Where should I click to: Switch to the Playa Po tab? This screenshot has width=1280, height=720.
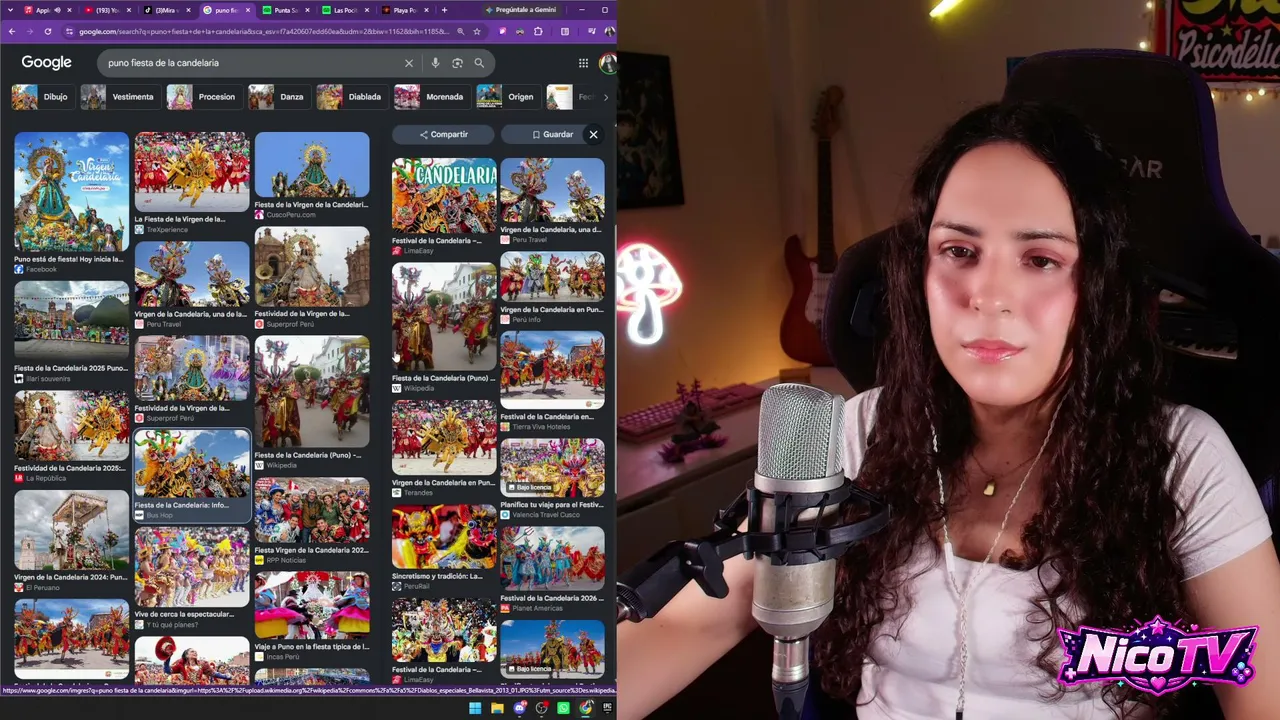click(x=404, y=10)
